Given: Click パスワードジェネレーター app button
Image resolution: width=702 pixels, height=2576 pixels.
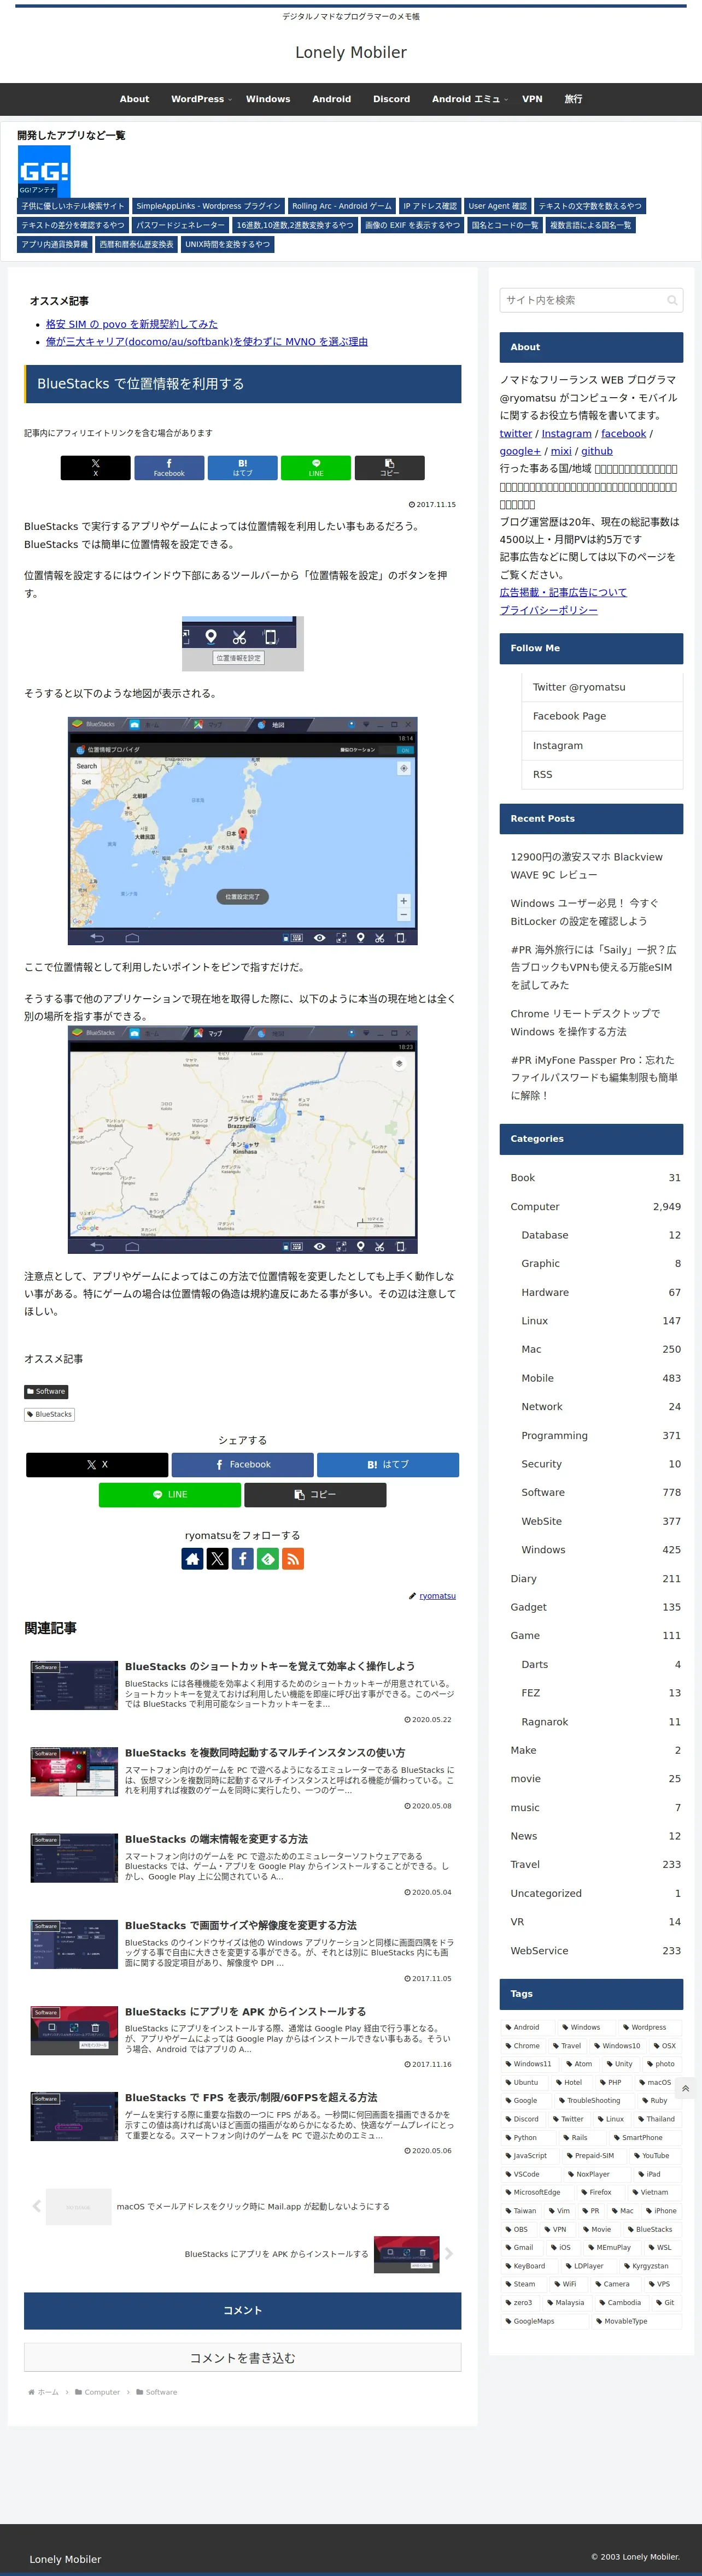Looking at the screenshot, I should pos(180,225).
